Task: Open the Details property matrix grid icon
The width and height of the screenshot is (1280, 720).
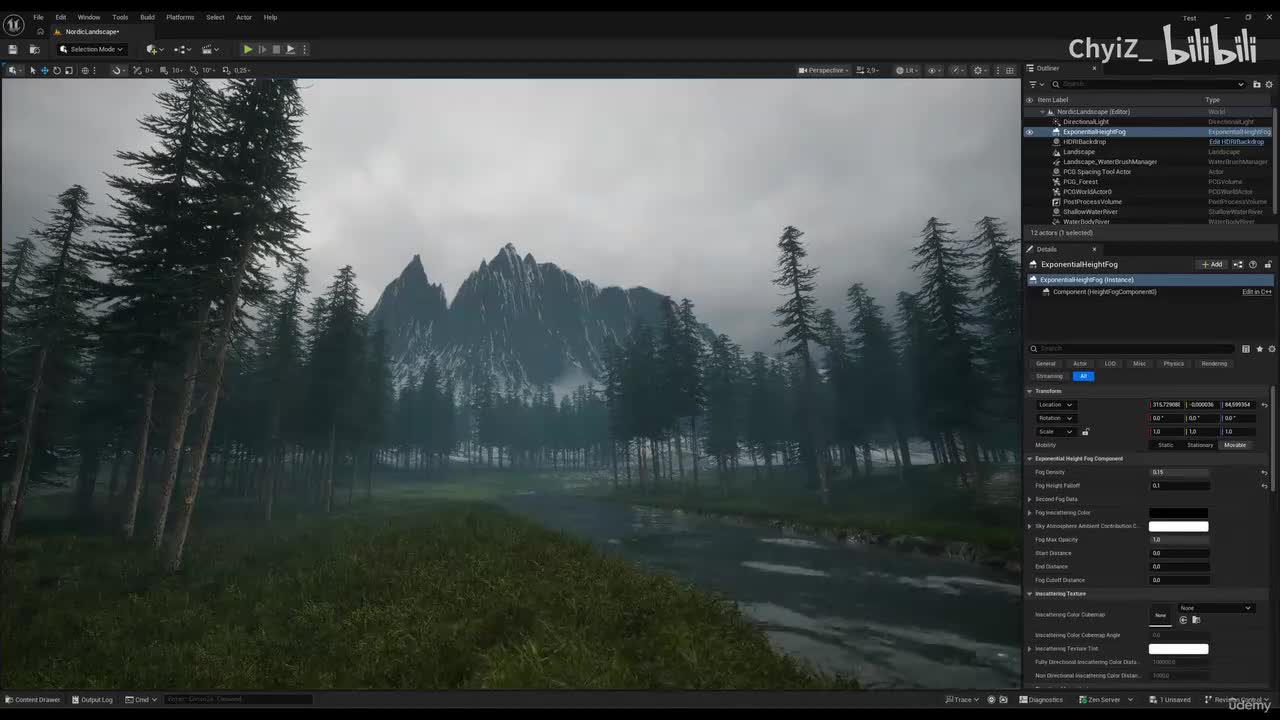Action: click(1245, 349)
